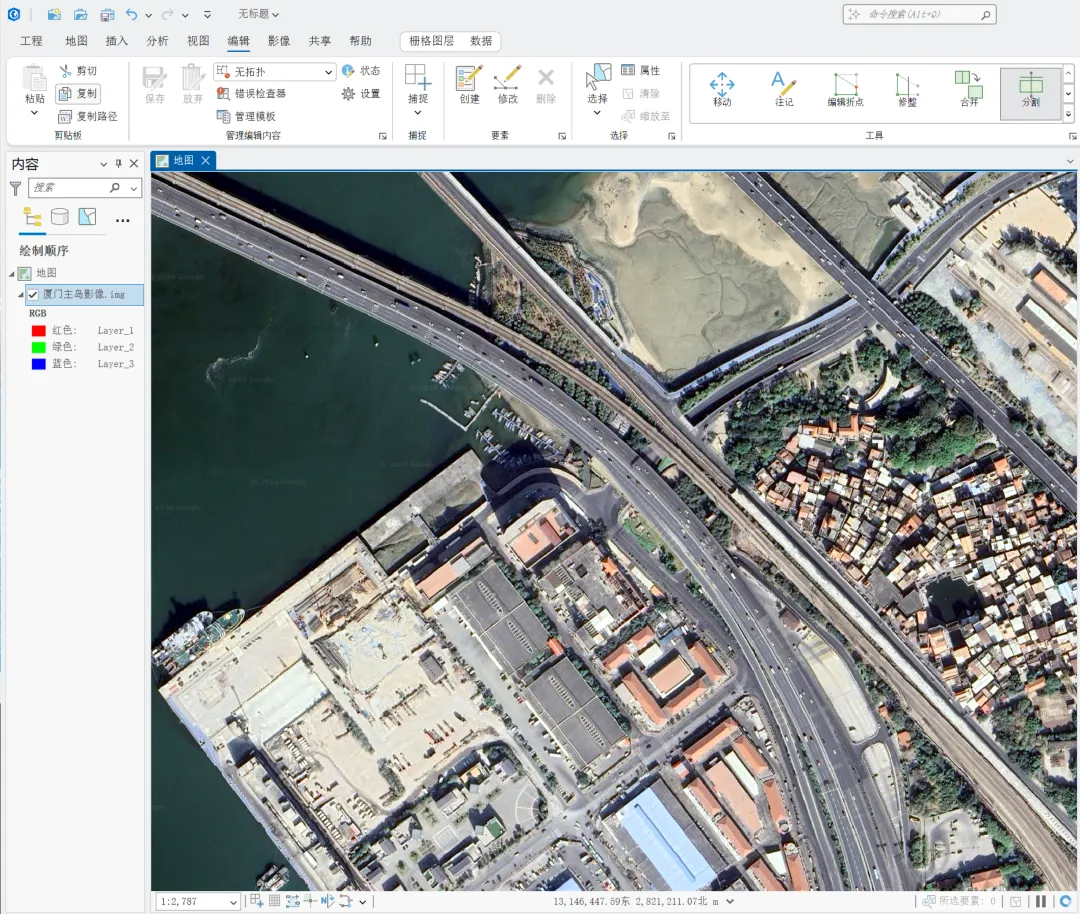Click the 复制 (Copy) button
Image resolution: width=1080 pixels, height=914 pixels.
pos(78,94)
